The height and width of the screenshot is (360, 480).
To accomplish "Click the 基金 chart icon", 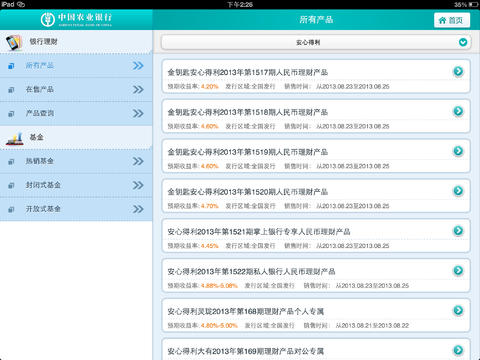I will (15, 139).
